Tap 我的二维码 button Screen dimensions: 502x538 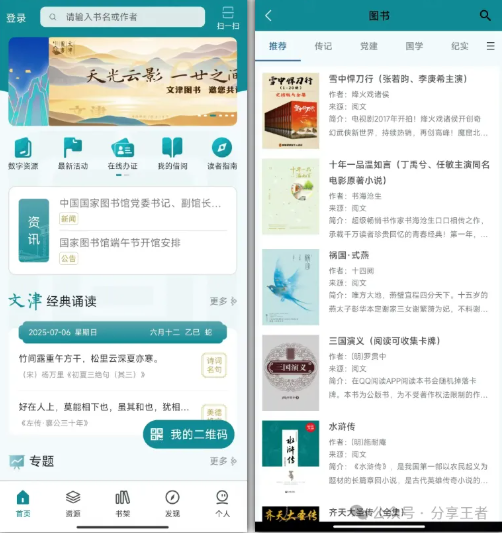click(189, 434)
